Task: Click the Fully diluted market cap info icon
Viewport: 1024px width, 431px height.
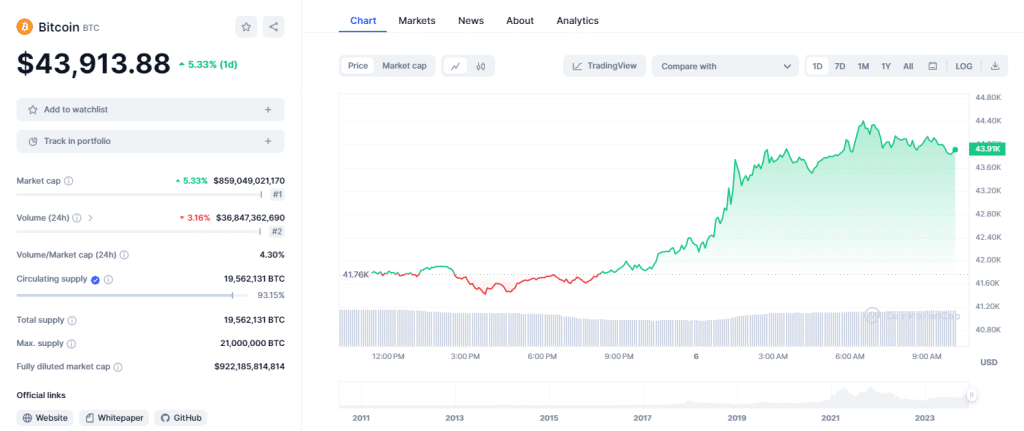Action: click(x=118, y=367)
